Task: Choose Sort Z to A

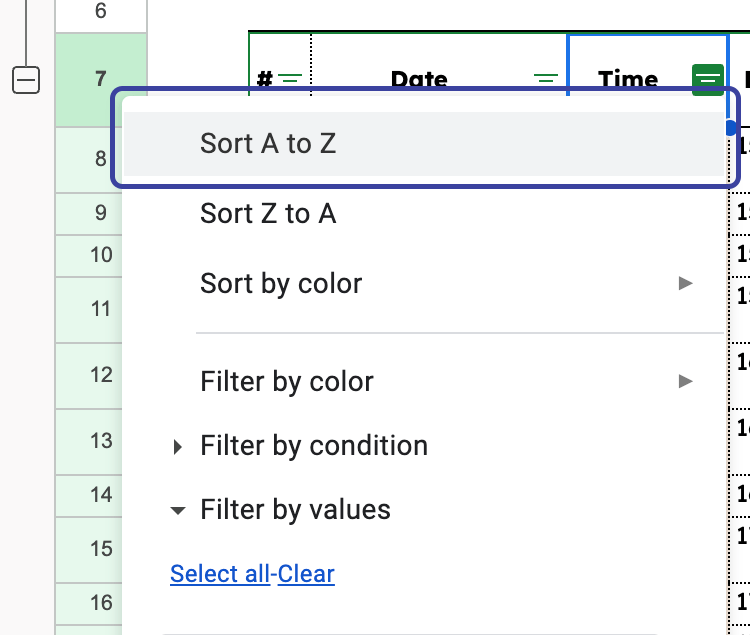Action: click(x=268, y=214)
